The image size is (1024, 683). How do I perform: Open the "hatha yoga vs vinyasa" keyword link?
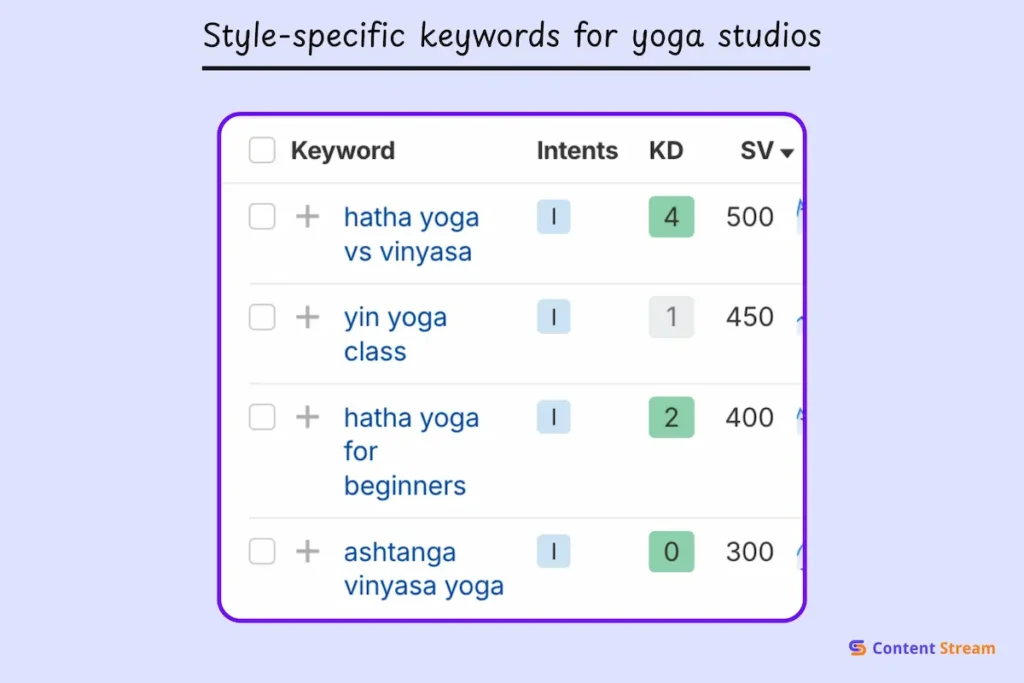(x=411, y=234)
